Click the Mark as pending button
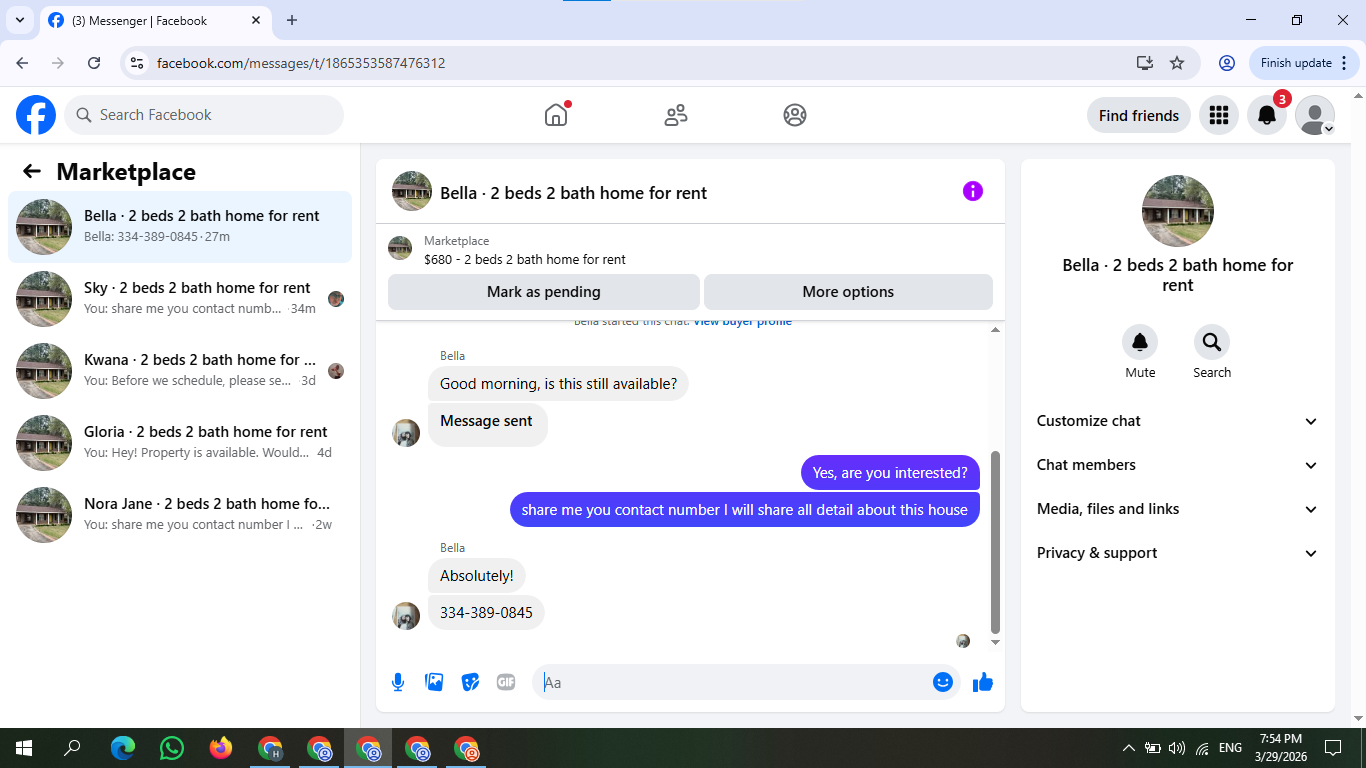This screenshot has height=768, width=1366. click(544, 292)
